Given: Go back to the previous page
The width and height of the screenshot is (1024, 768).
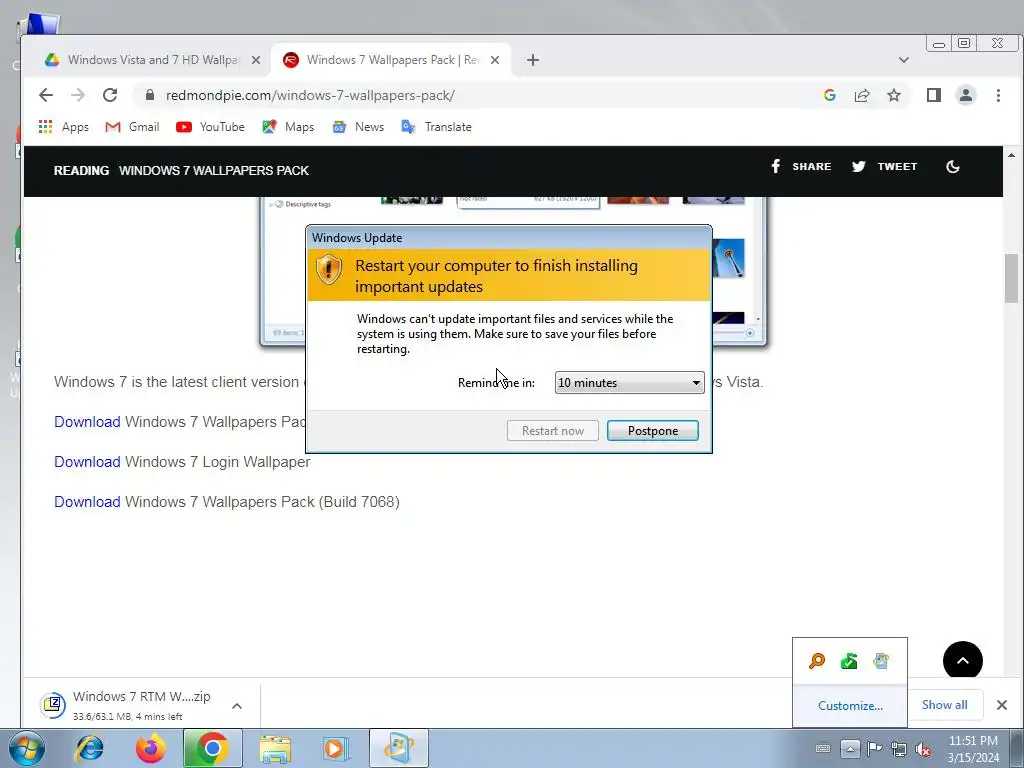Looking at the screenshot, I should point(46,95).
